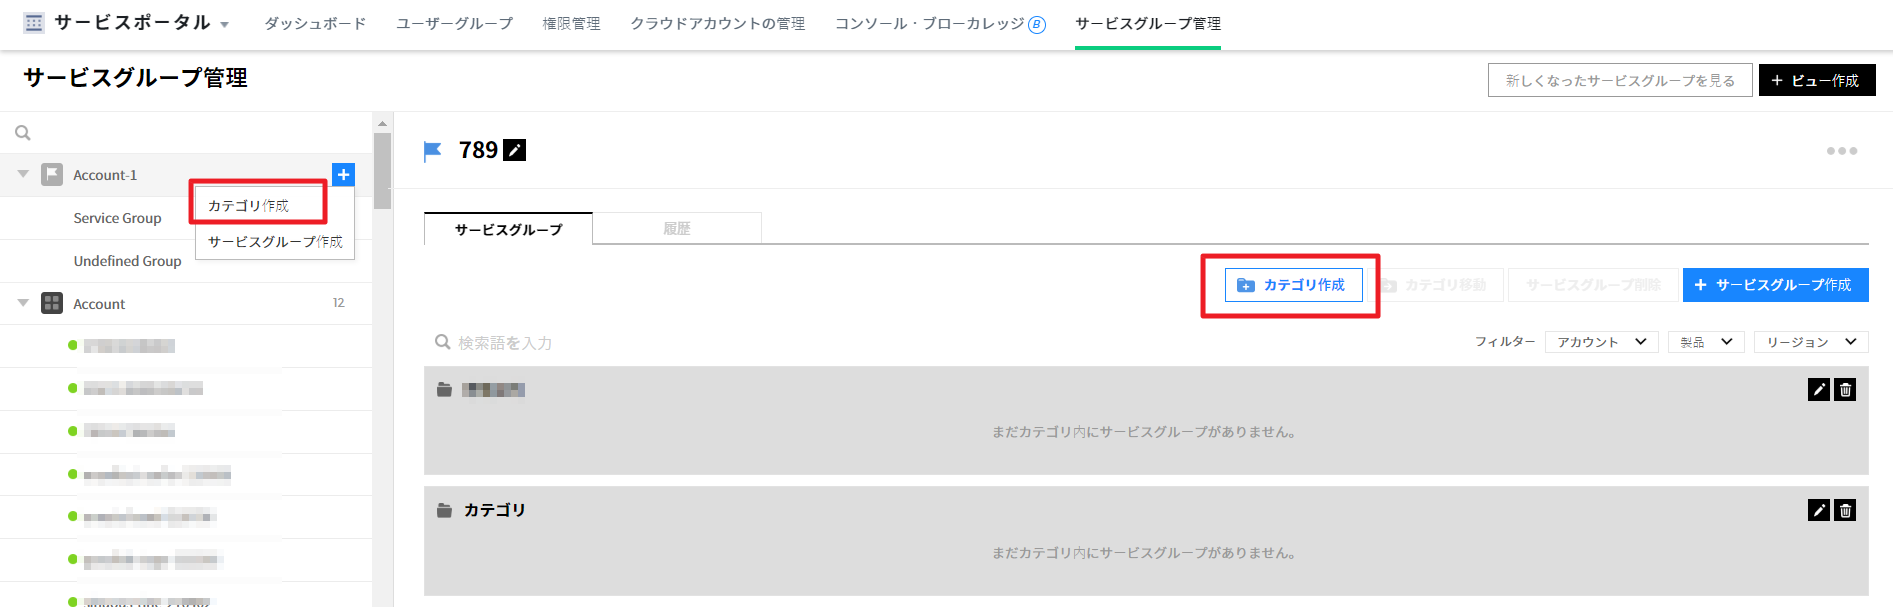Click the ビュー作成 button
1893x607 pixels.
(1816, 80)
